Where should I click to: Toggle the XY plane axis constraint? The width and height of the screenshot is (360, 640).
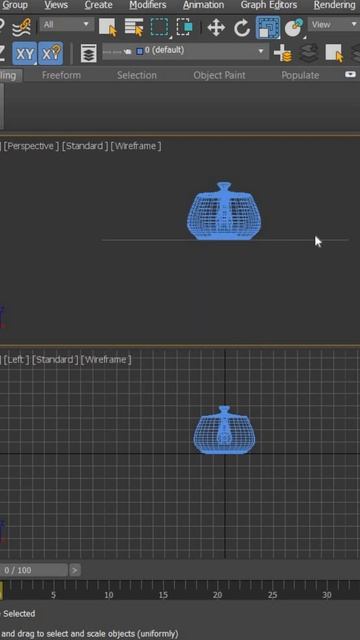[24, 53]
